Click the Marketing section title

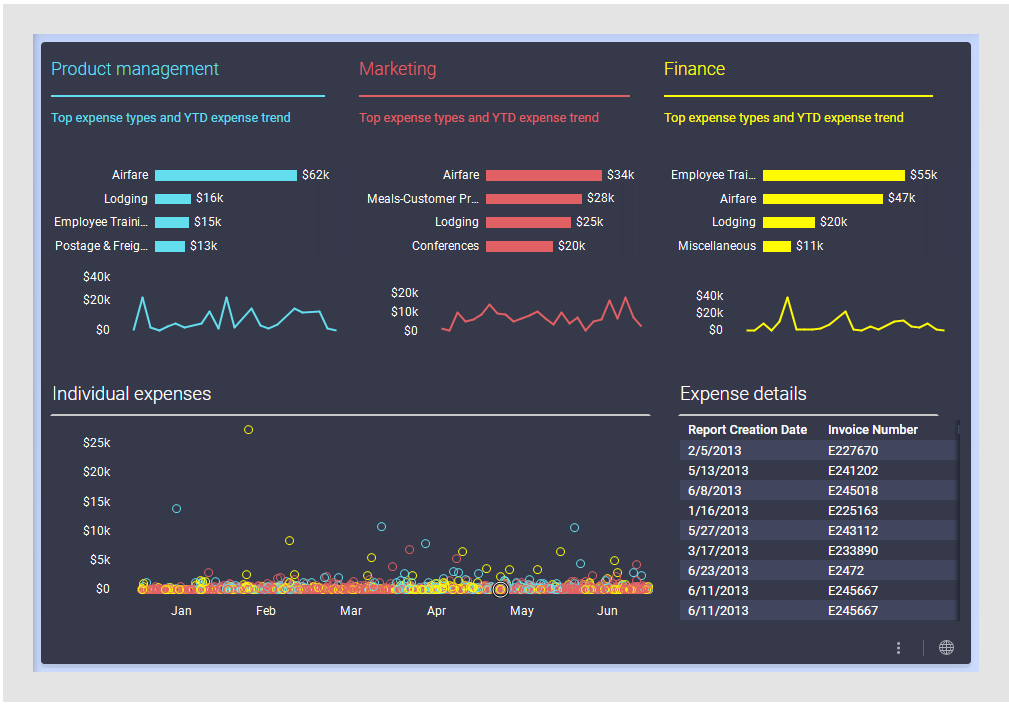397,69
